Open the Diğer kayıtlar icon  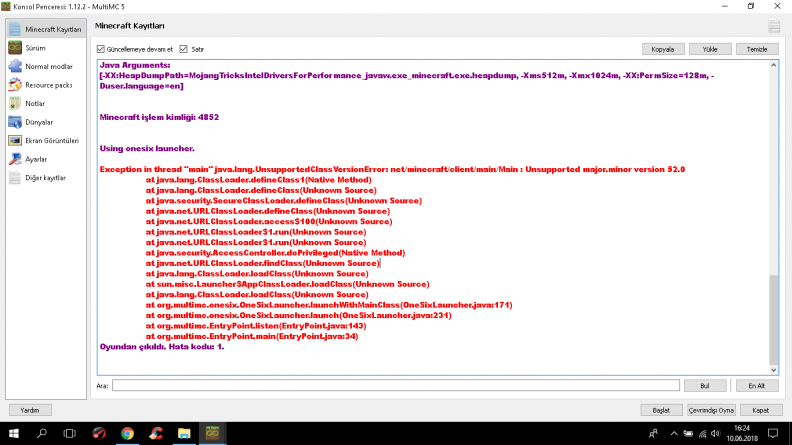tap(15, 178)
